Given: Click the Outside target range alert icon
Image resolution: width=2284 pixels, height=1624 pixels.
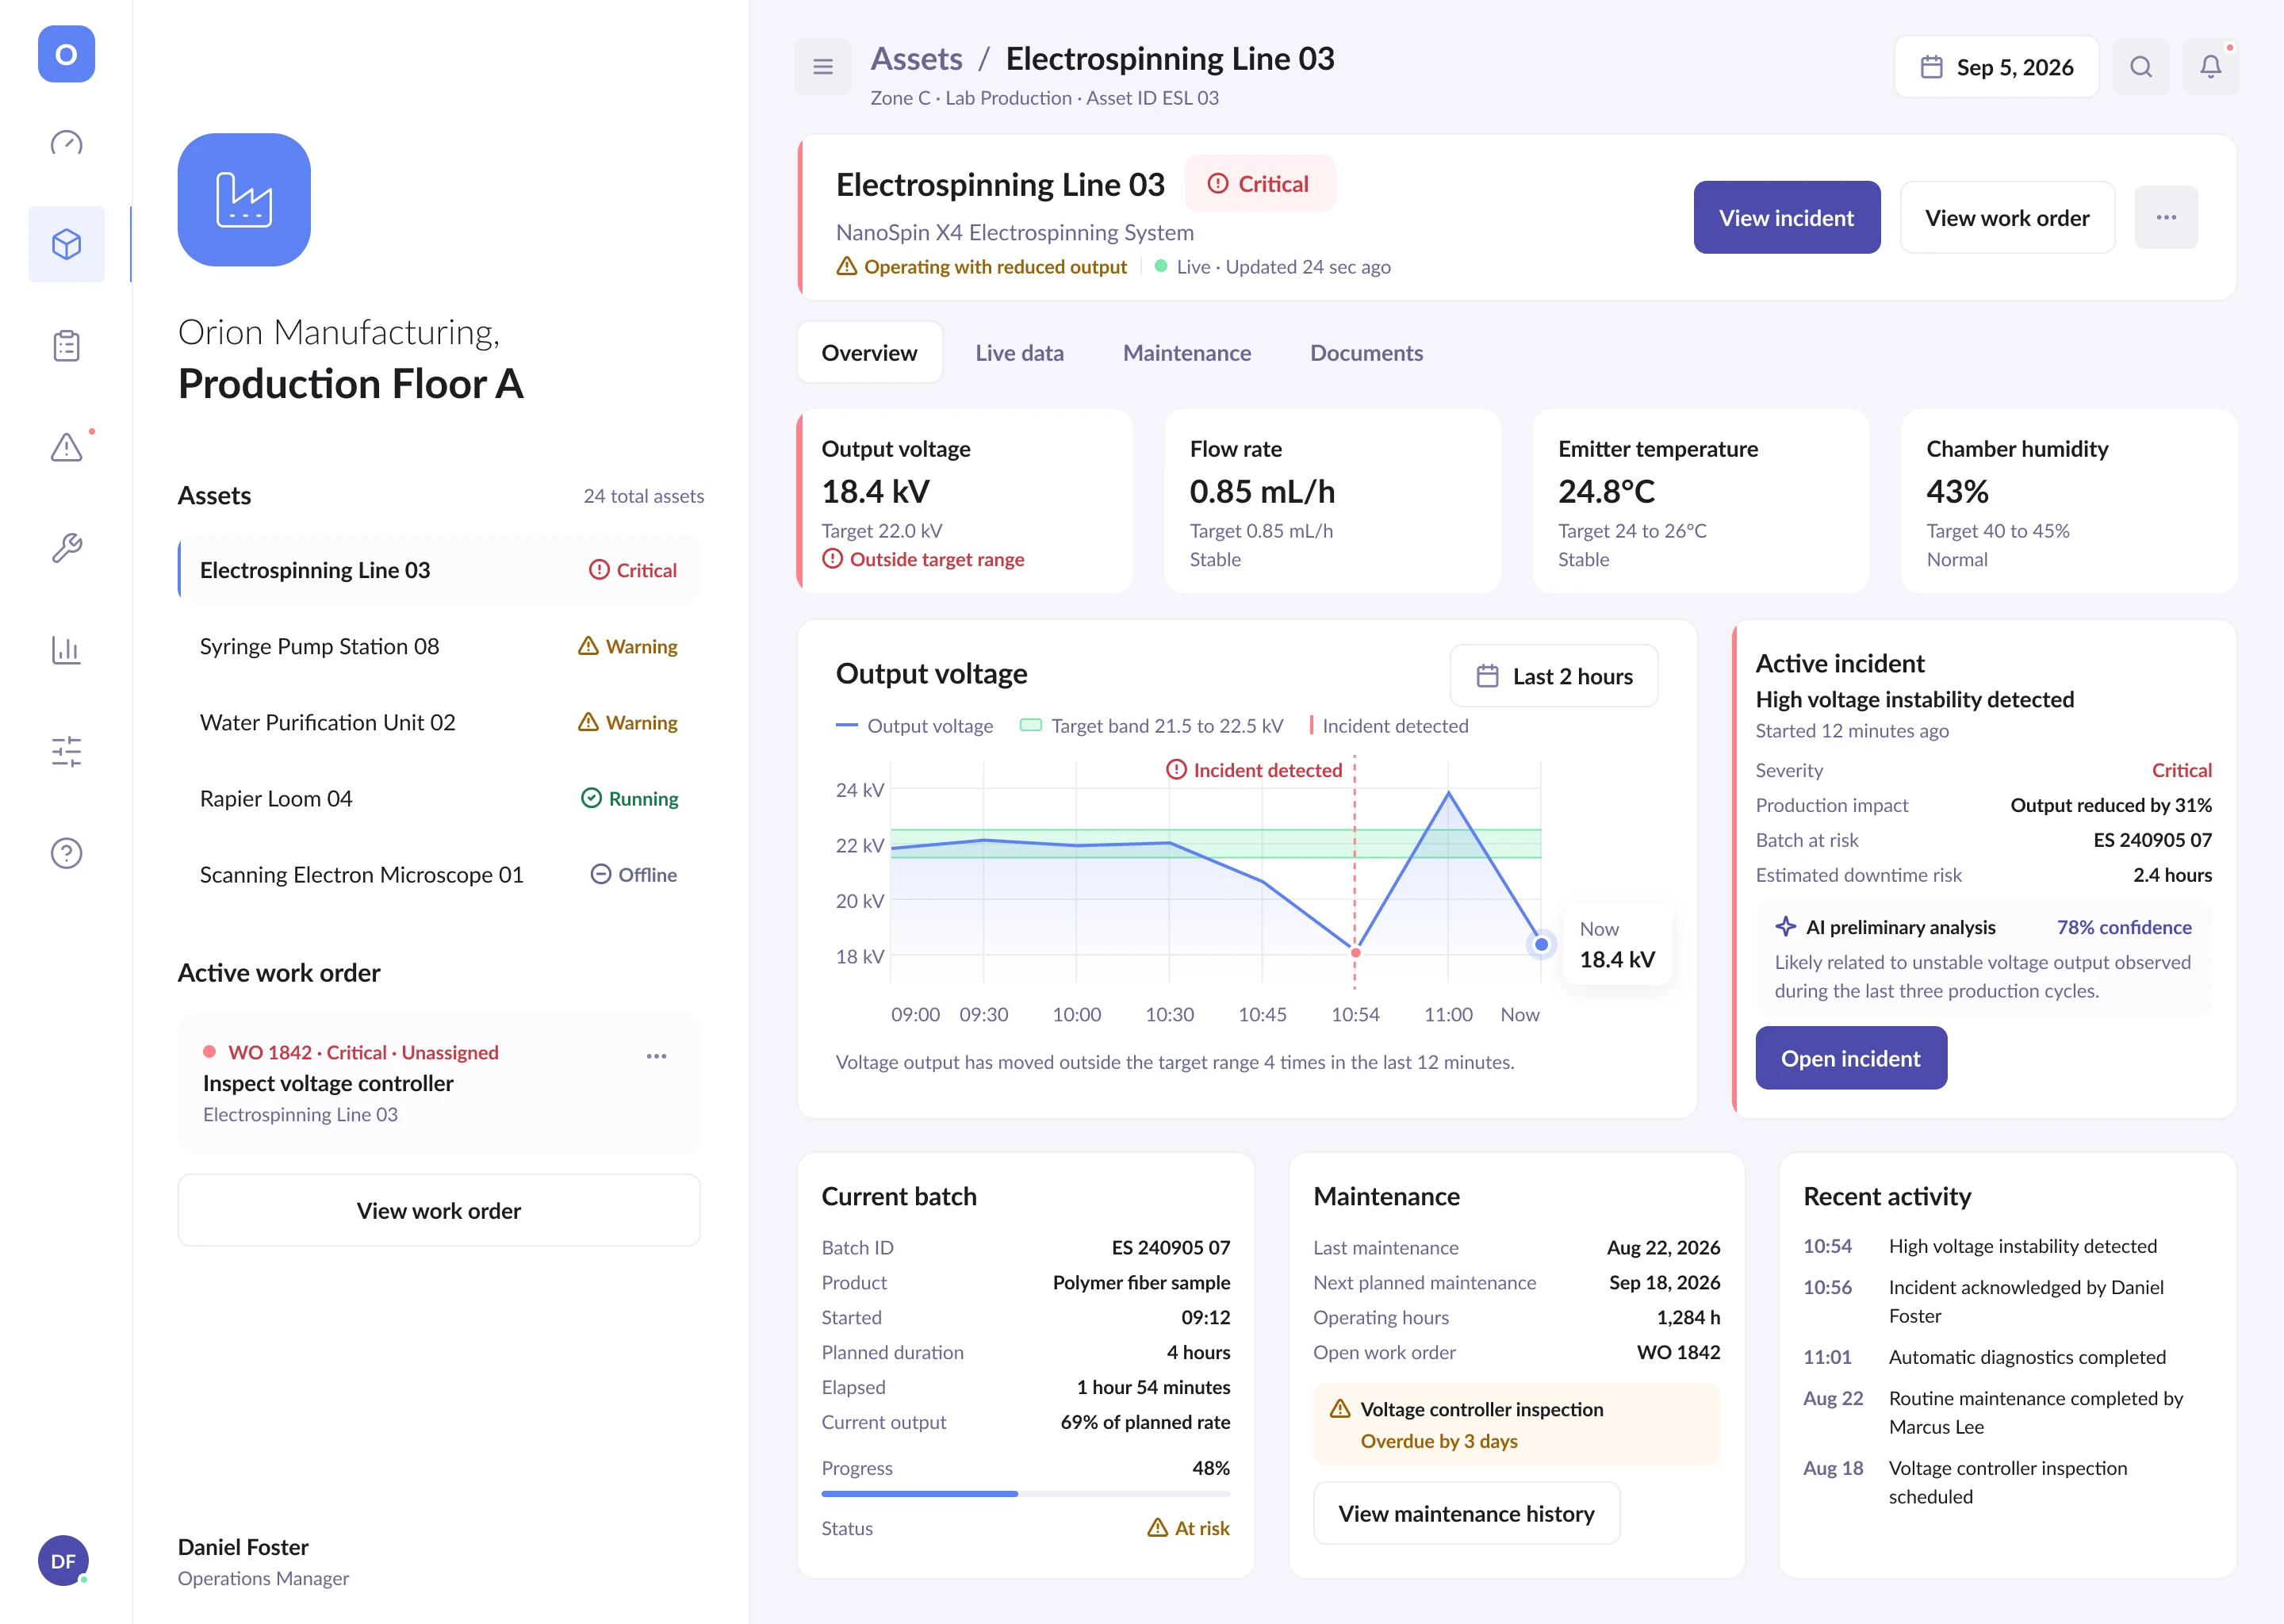Looking at the screenshot, I should coord(832,559).
